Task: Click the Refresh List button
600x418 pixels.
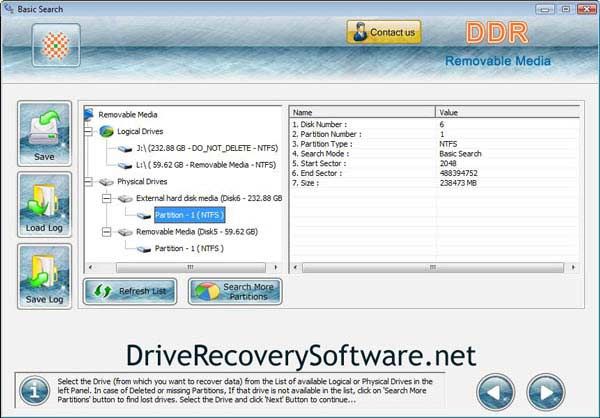Action: tap(130, 291)
